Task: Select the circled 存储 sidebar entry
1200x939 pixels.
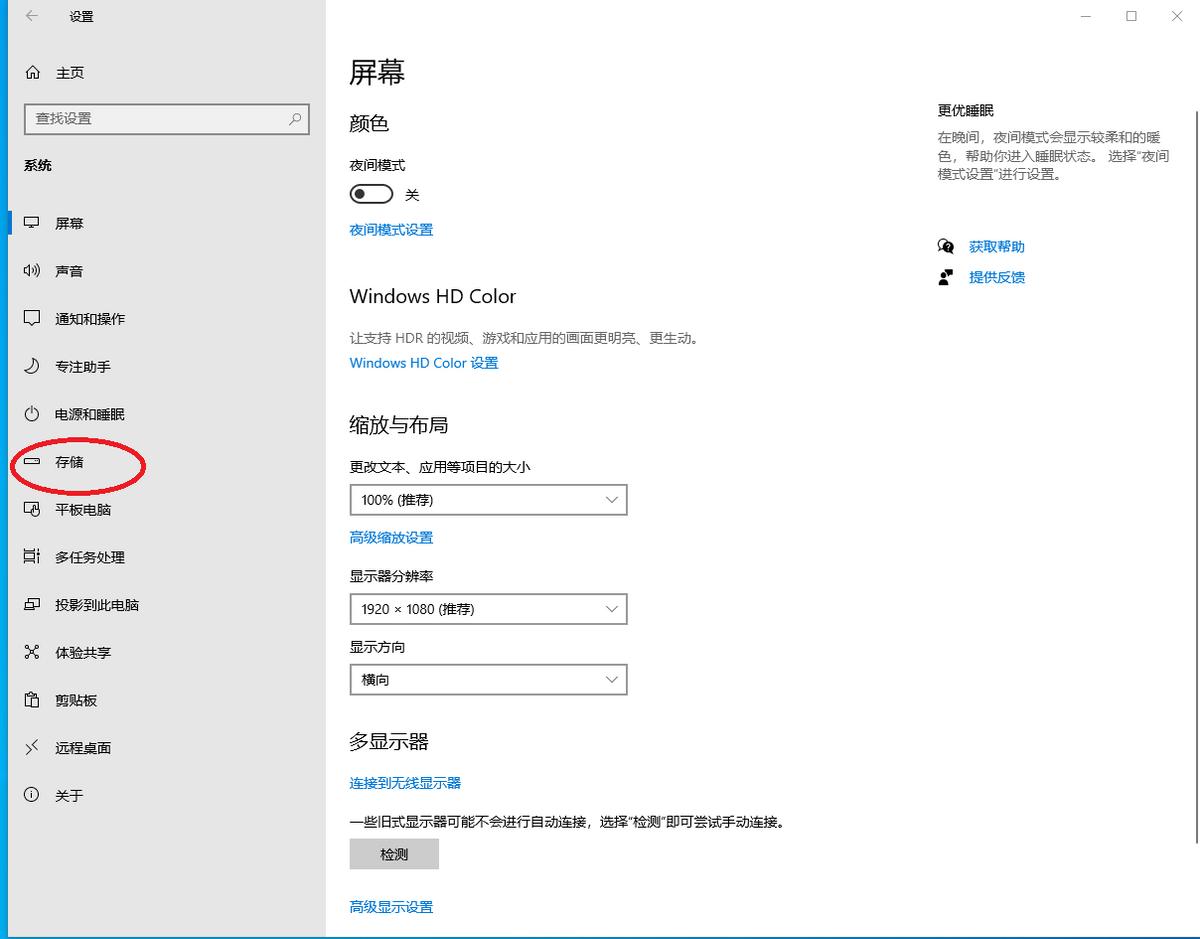Action: tap(70, 462)
